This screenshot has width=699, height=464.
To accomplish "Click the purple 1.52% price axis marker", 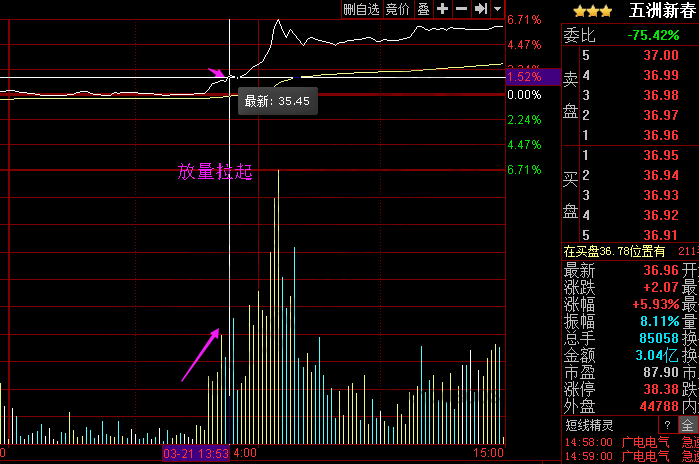I will pyautogui.click(x=524, y=76).
